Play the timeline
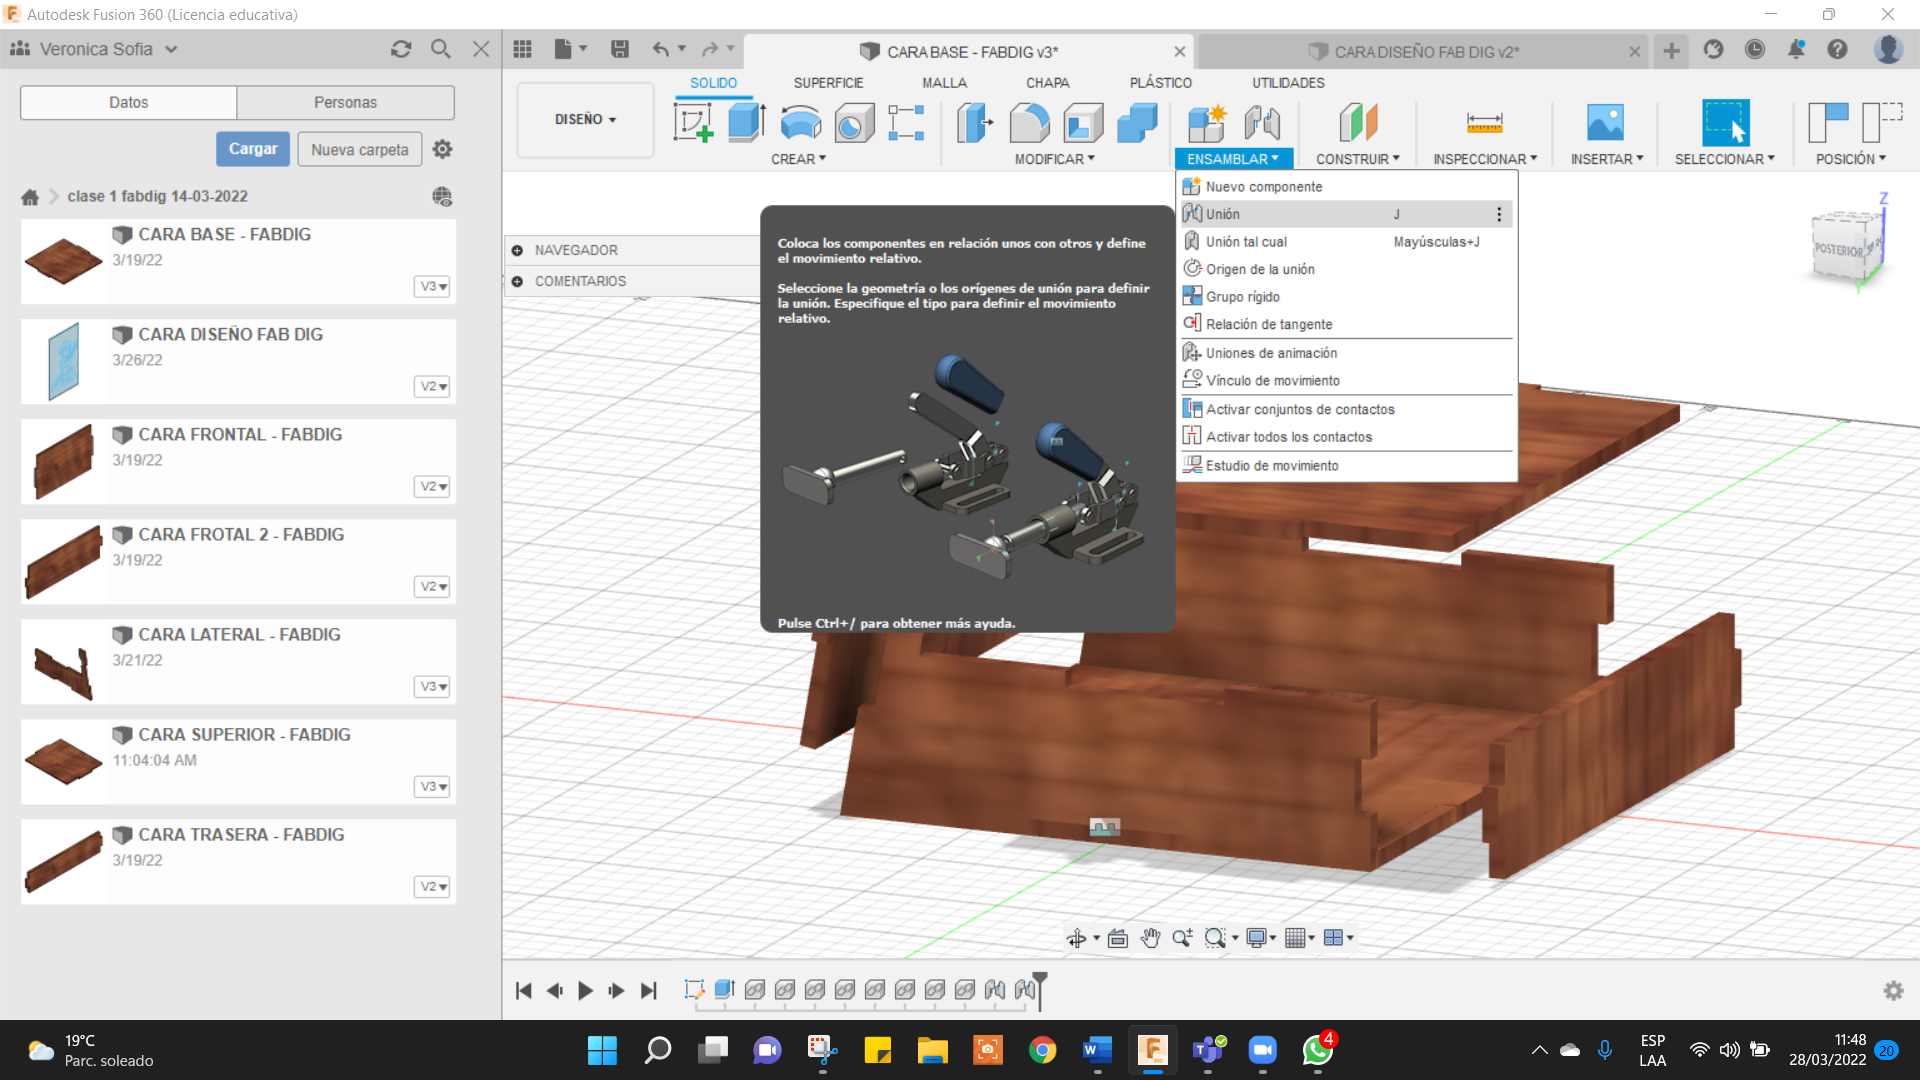 (585, 990)
